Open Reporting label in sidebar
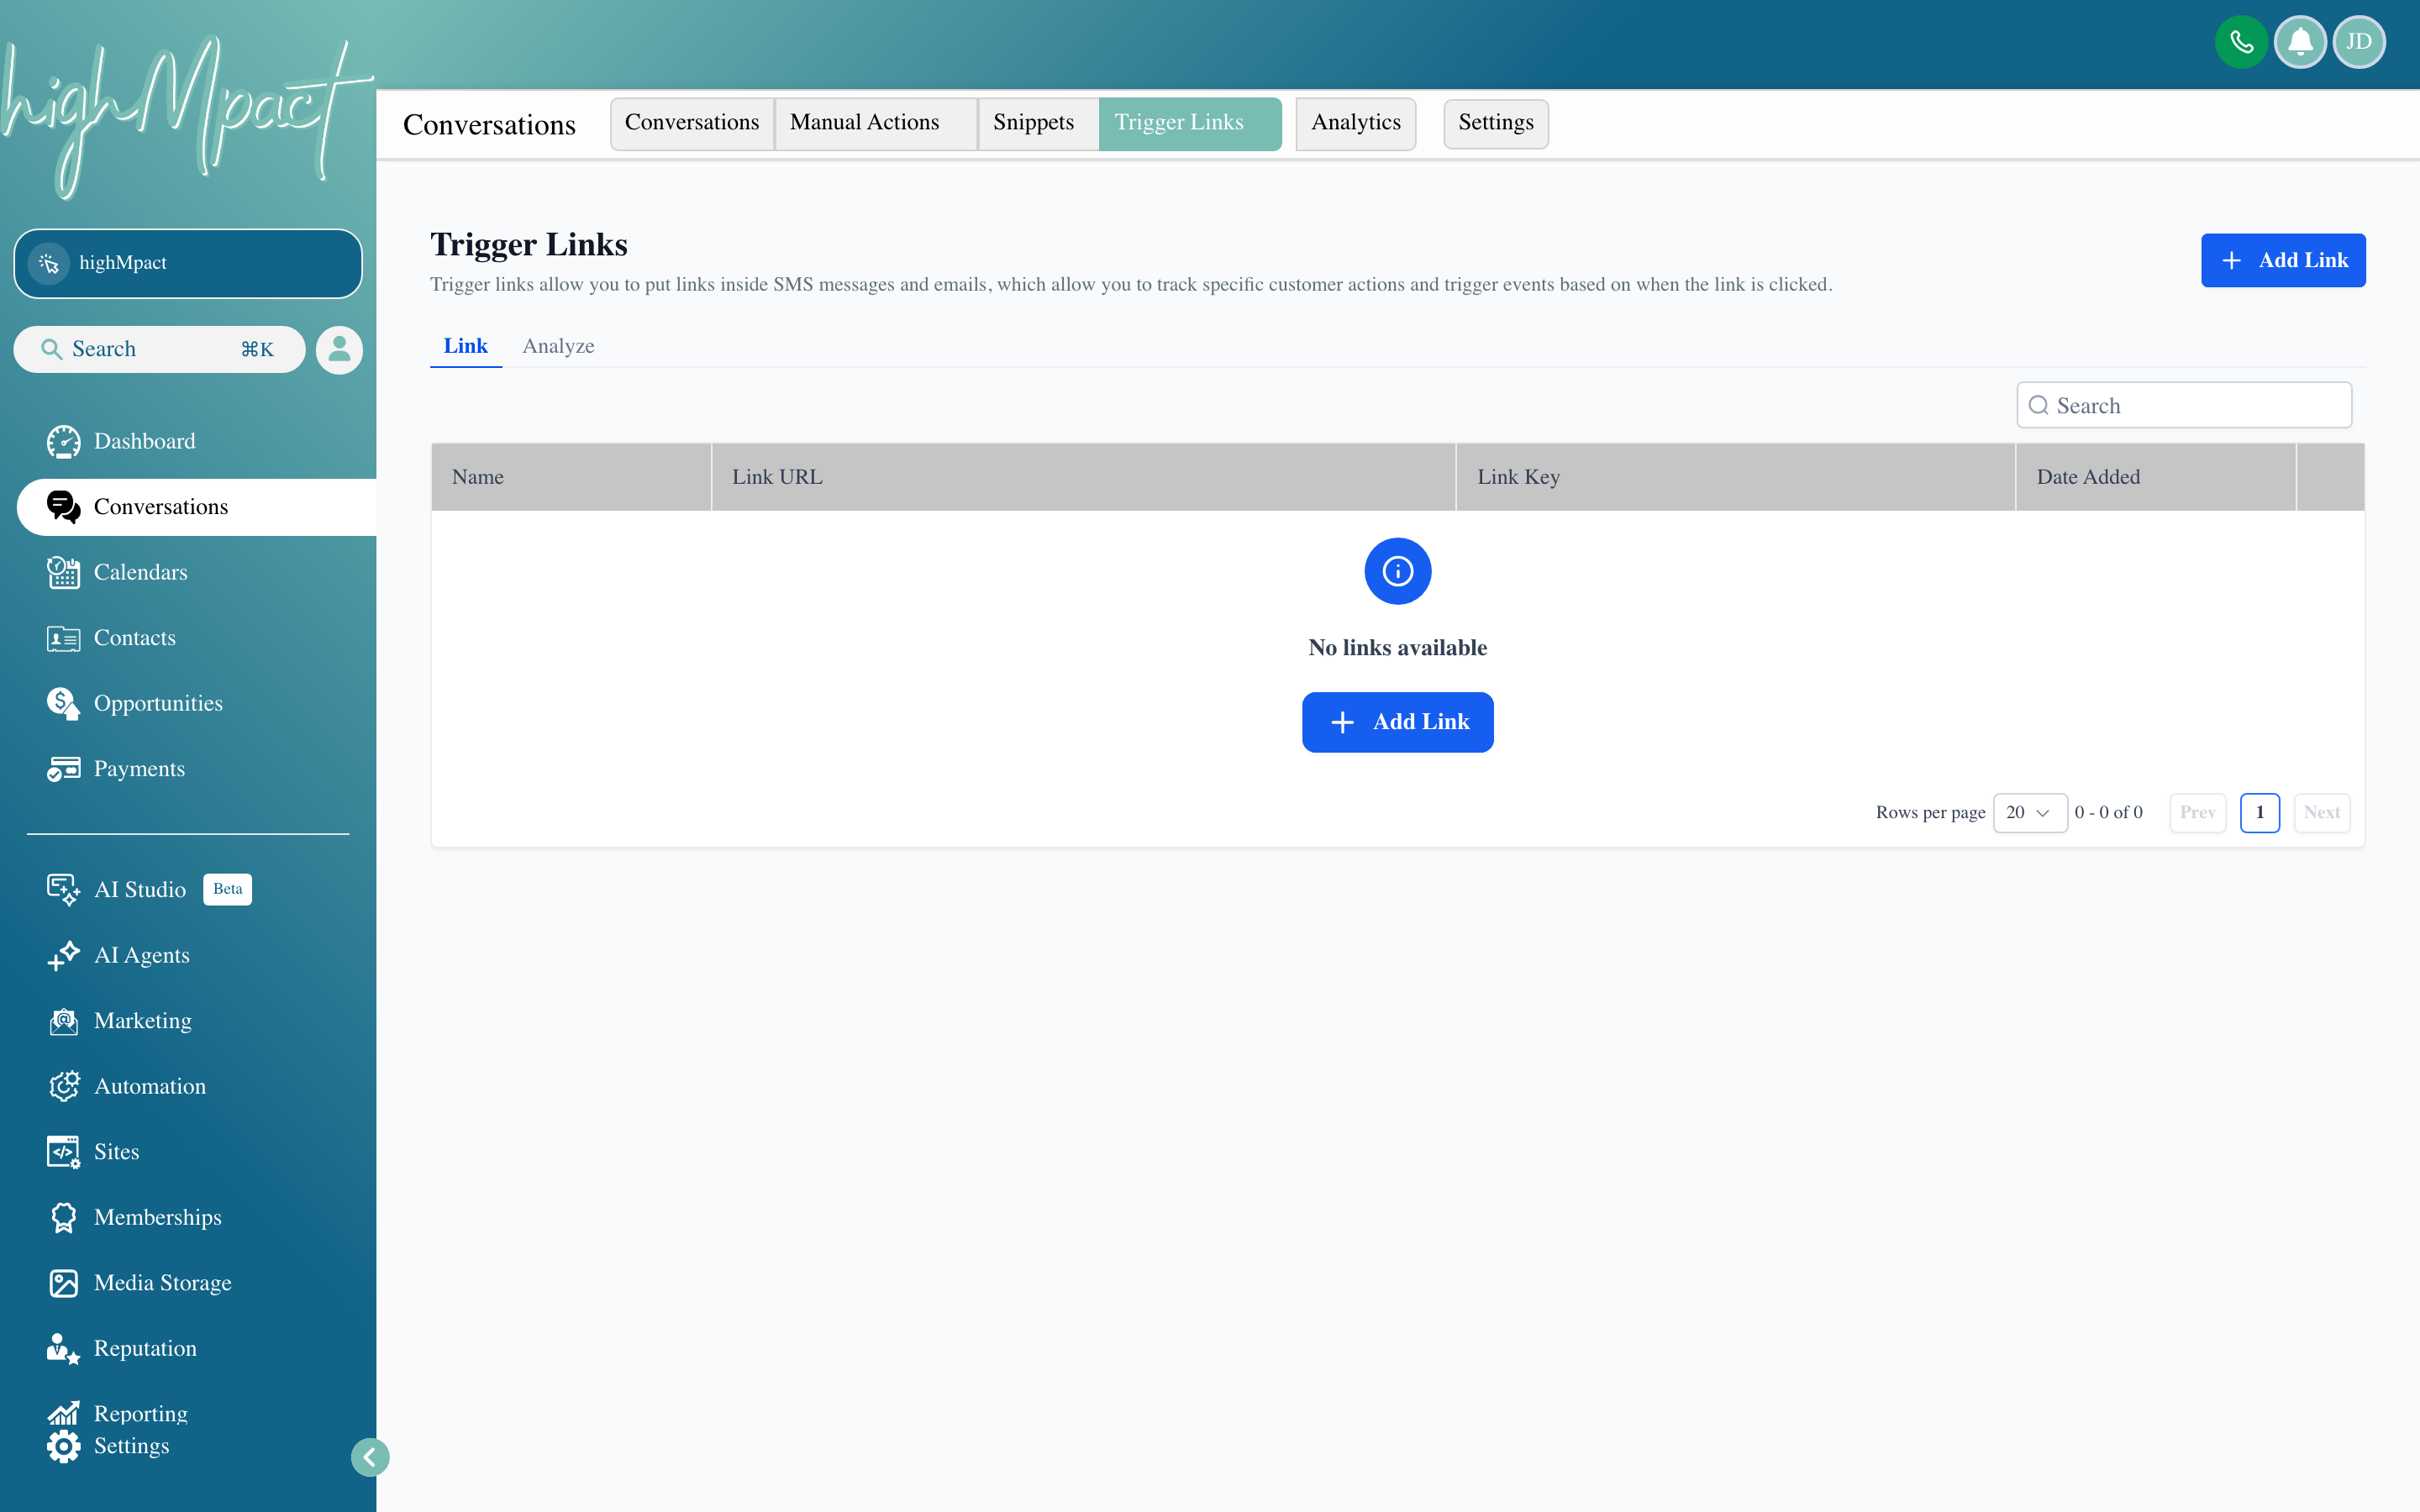Screen dimensions: 2420x1512 (x=140, y=1413)
